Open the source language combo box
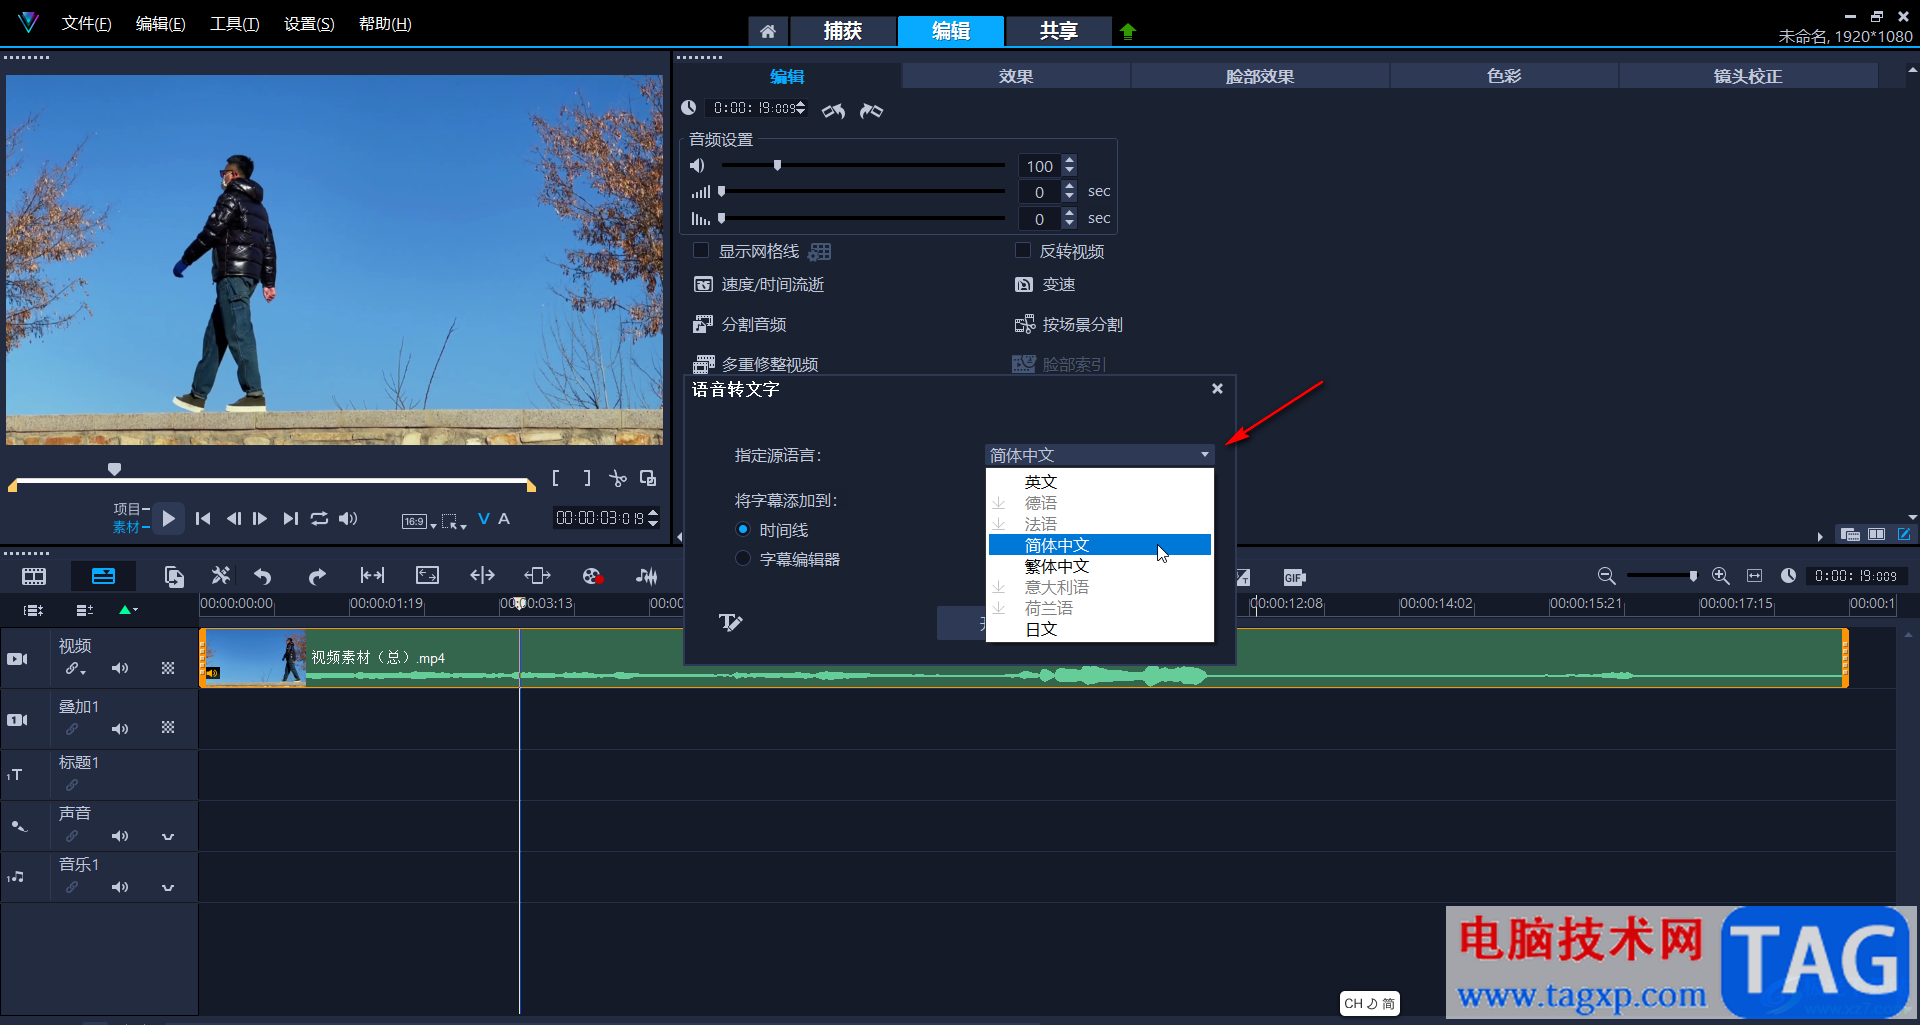The image size is (1920, 1025). [1099, 455]
